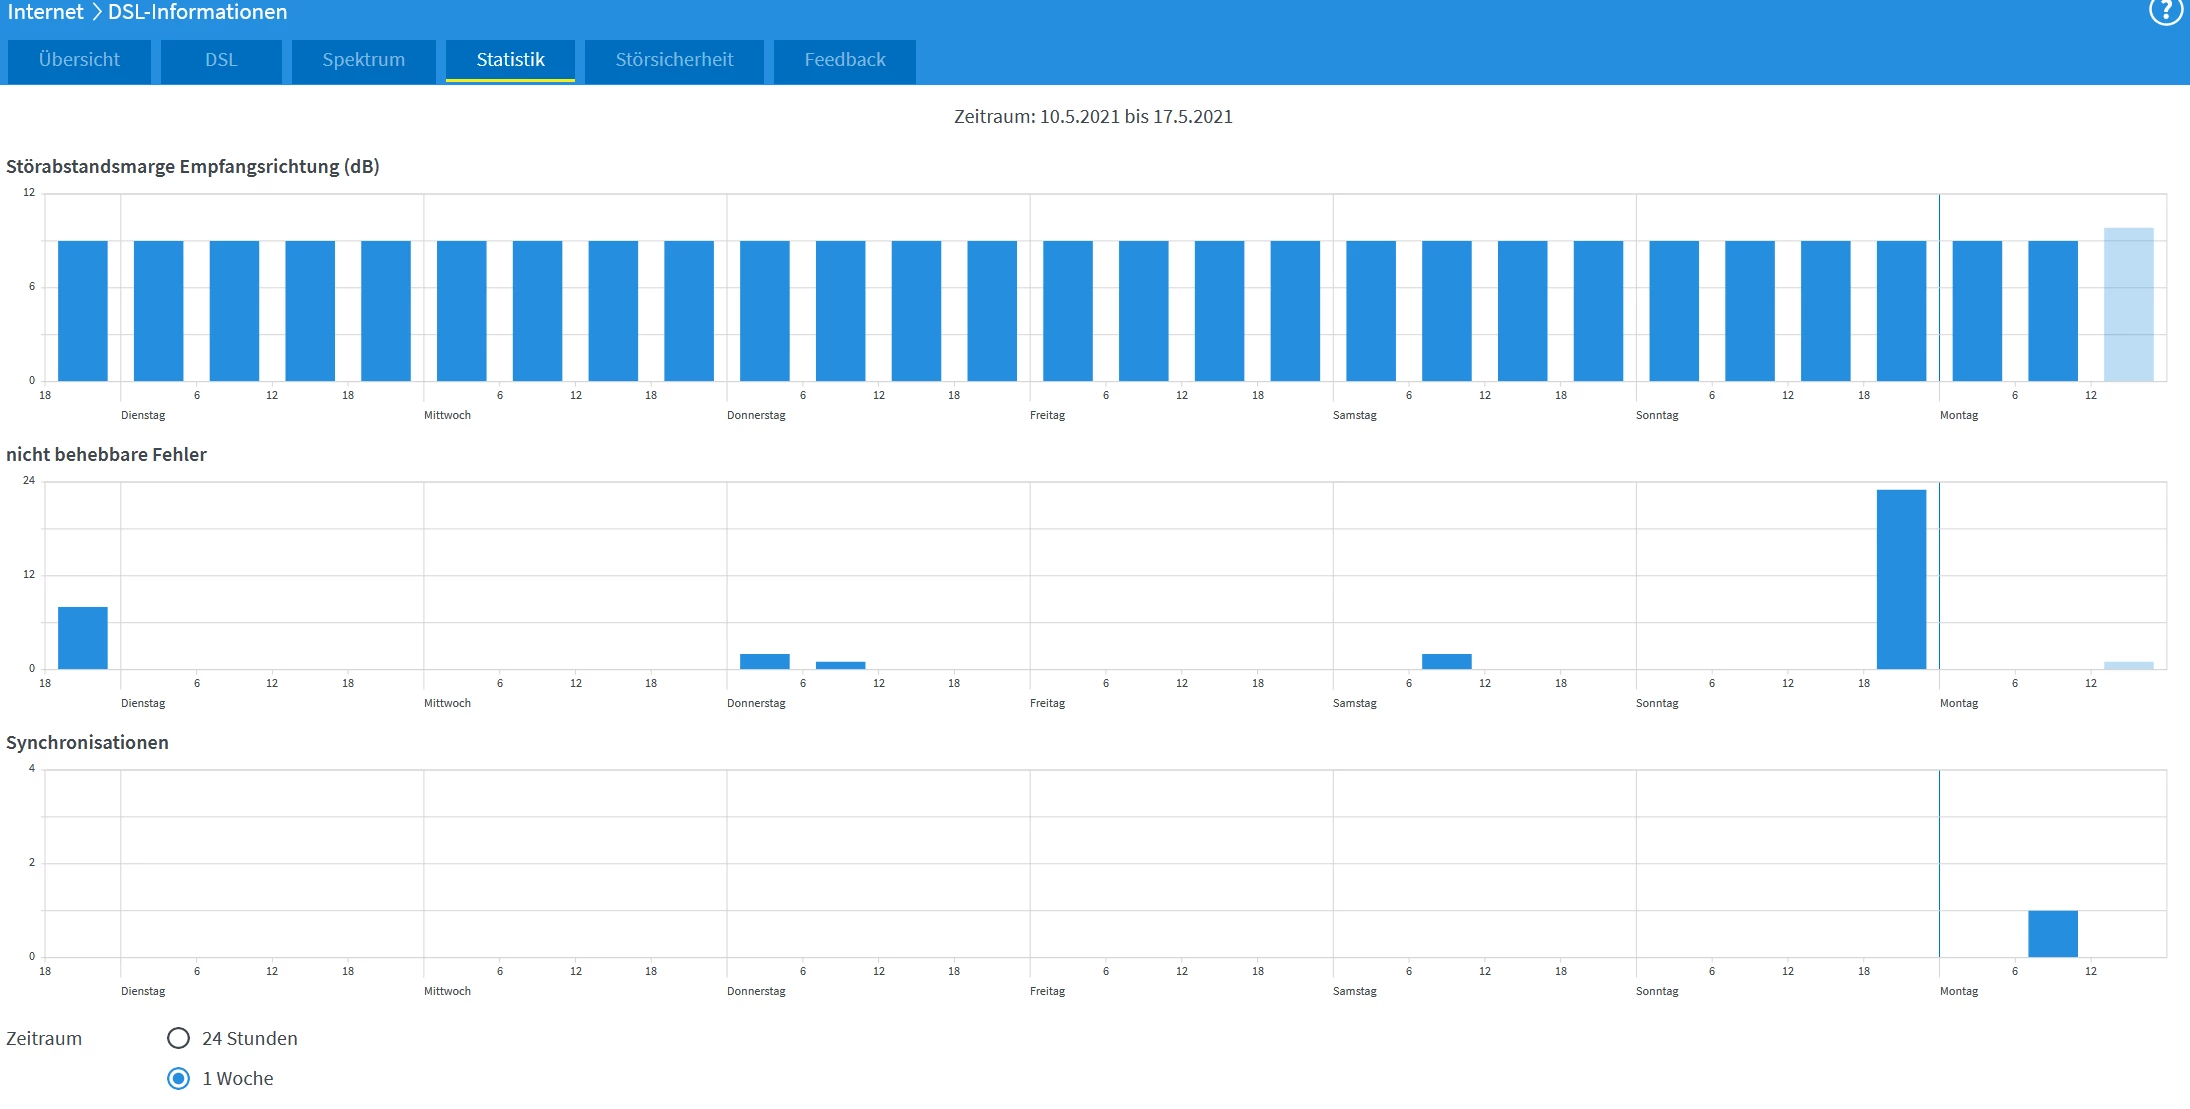Click the Samstag error bar

[x=1446, y=661]
